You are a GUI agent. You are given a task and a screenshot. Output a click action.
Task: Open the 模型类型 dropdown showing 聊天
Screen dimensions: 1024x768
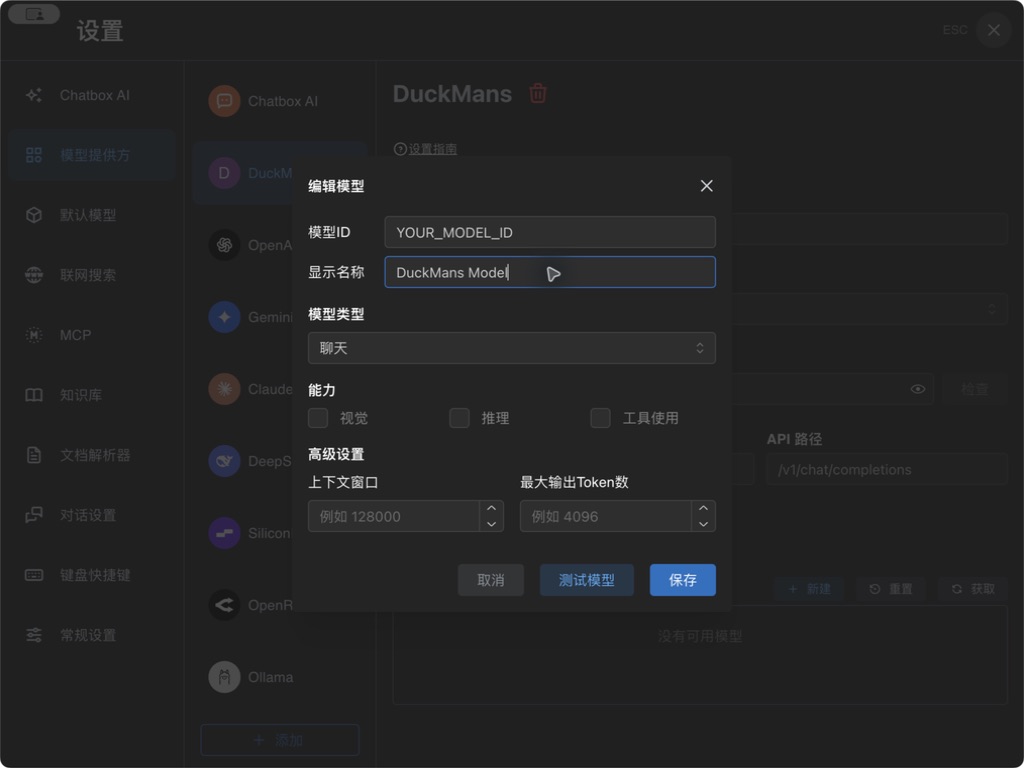point(512,348)
